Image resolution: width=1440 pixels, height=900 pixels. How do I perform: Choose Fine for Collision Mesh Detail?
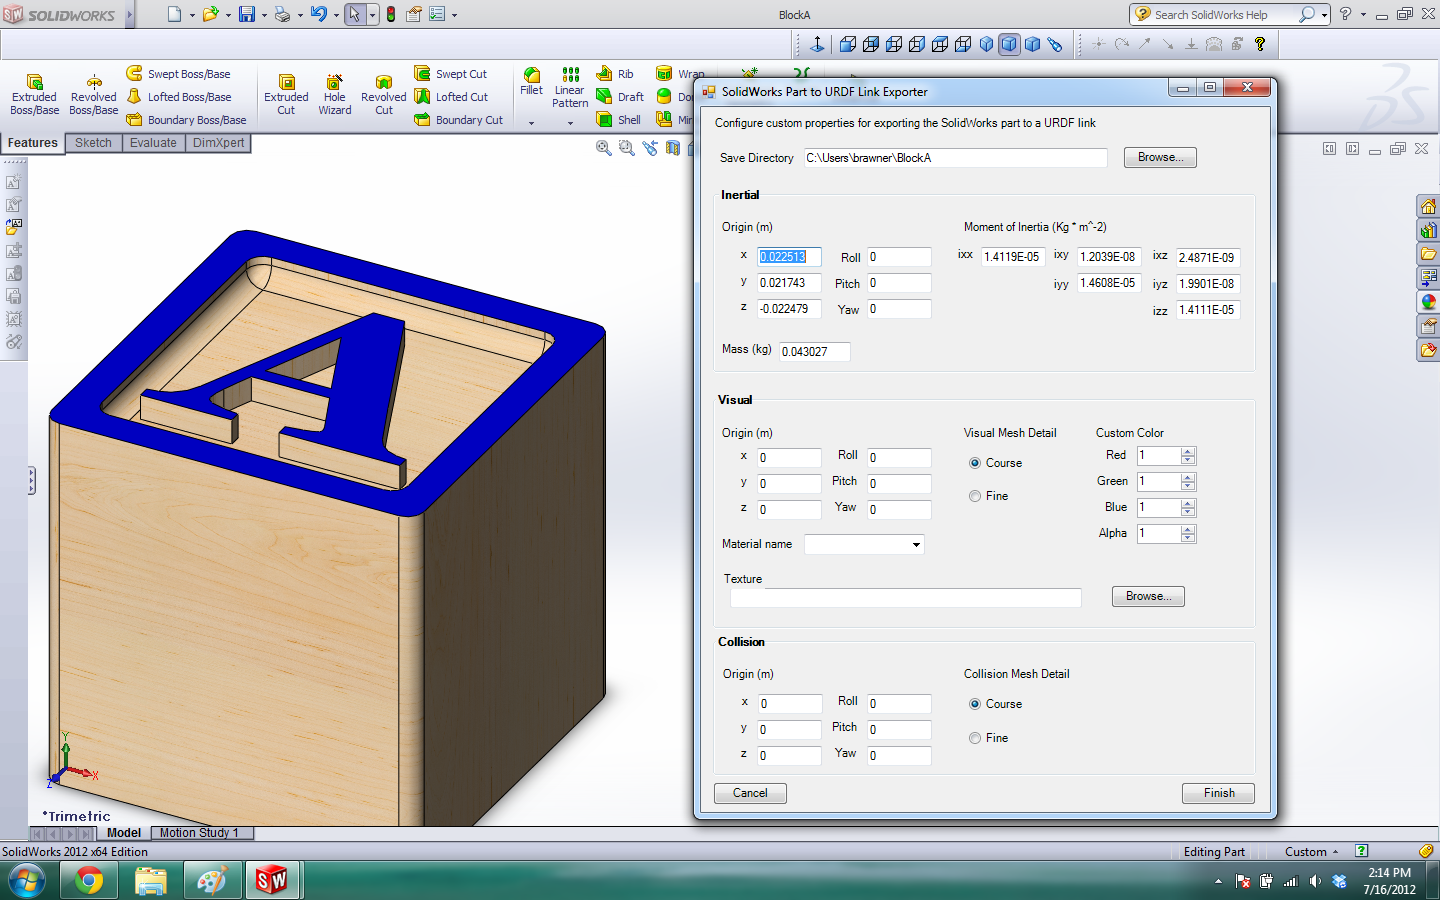point(975,738)
